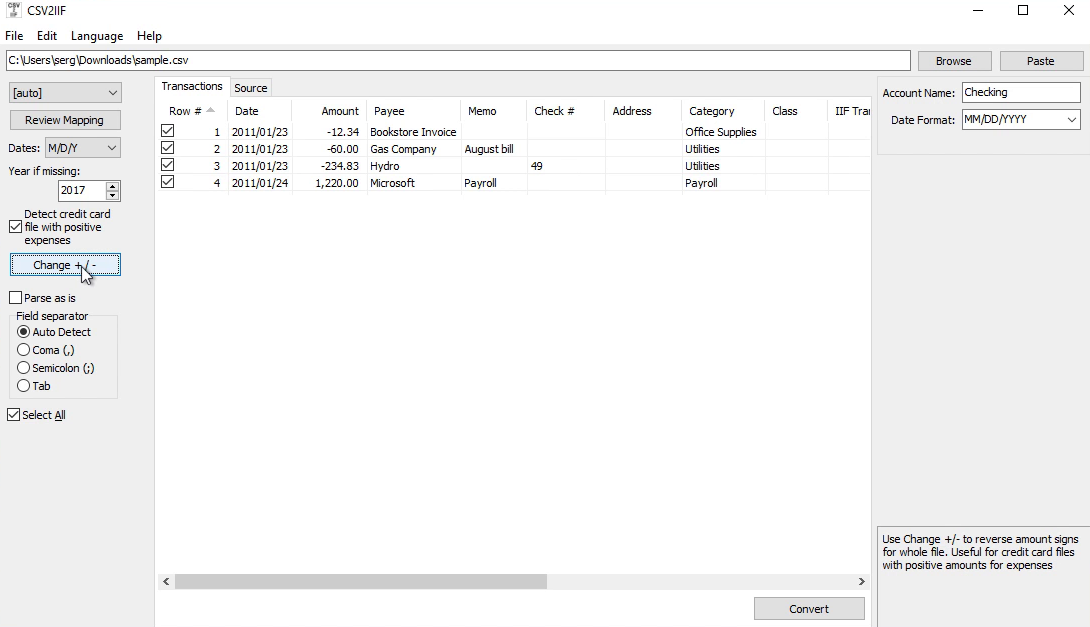The height and width of the screenshot is (627, 1090).
Task: Select Coma field separator
Action: [x=24, y=350]
